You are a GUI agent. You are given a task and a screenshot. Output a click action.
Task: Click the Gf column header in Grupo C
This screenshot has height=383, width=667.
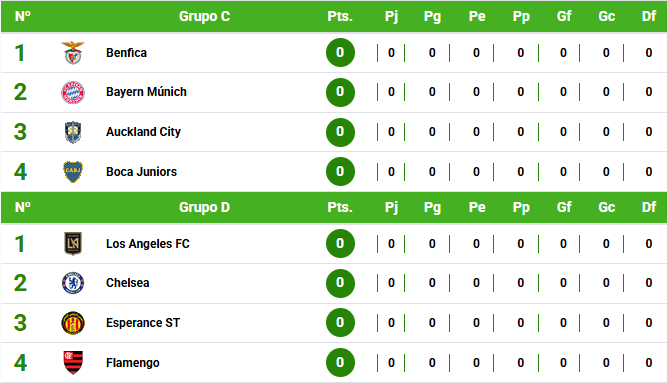(x=564, y=16)
